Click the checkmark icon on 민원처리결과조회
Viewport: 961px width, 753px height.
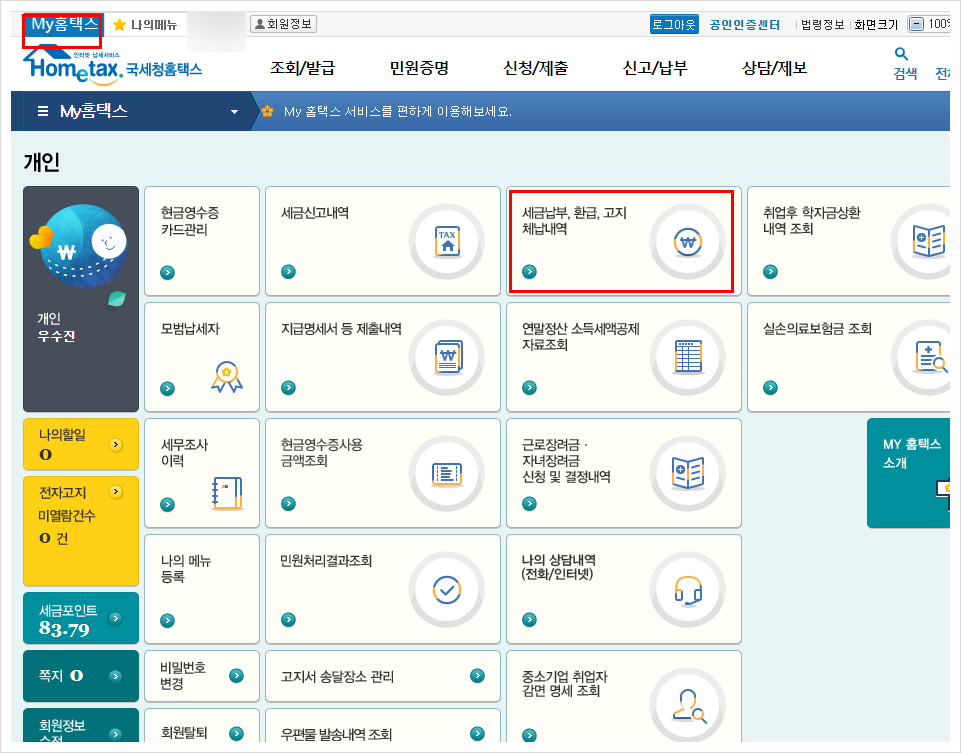coord(447,589)
